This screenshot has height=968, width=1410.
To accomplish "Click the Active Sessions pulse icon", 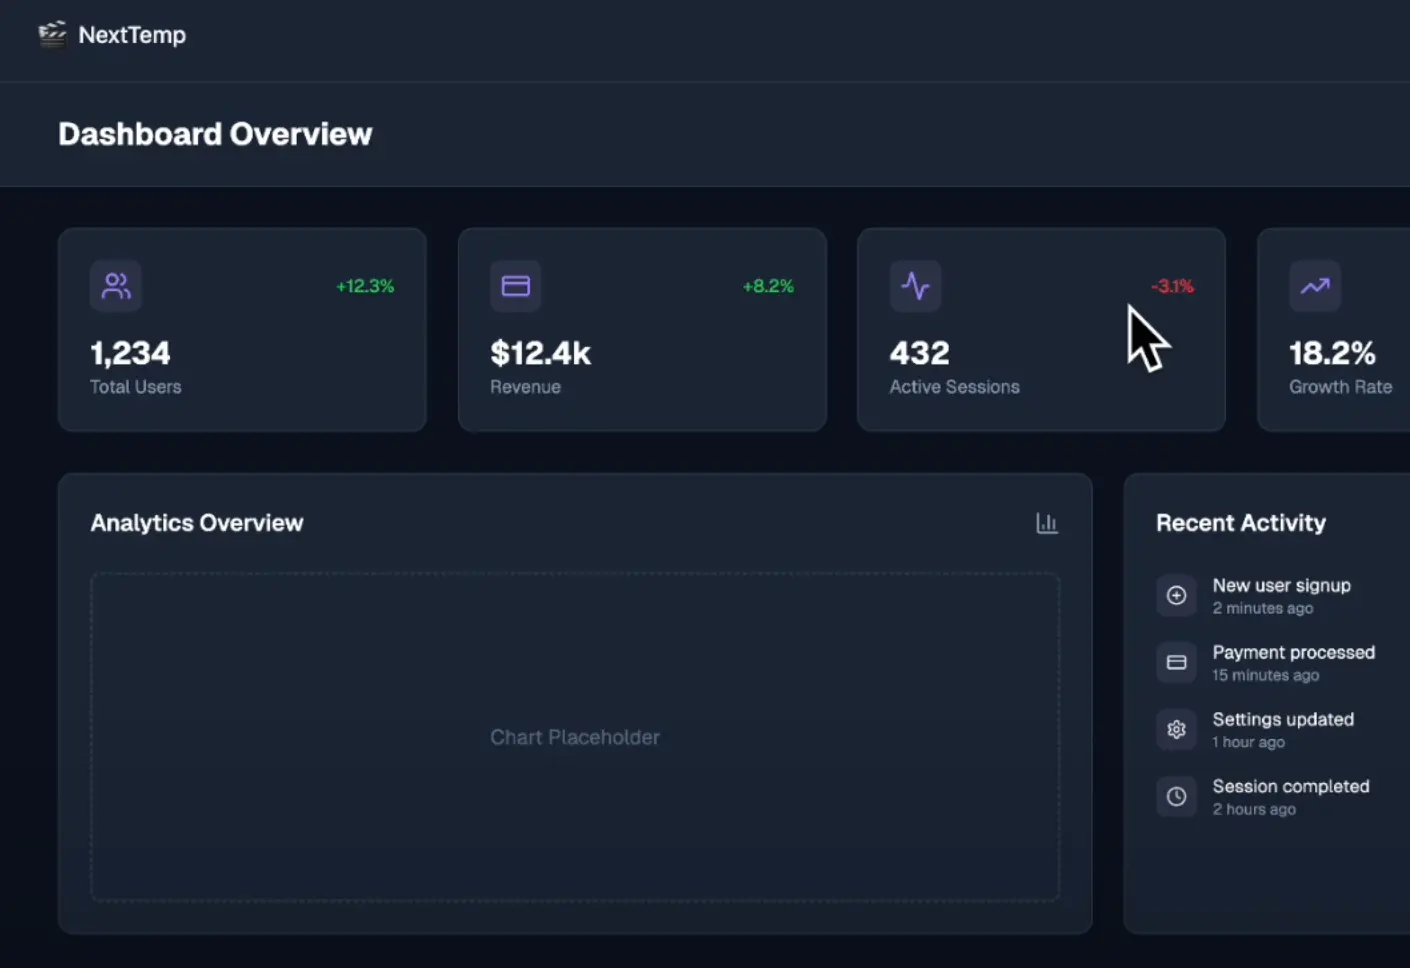I will 915,286.
